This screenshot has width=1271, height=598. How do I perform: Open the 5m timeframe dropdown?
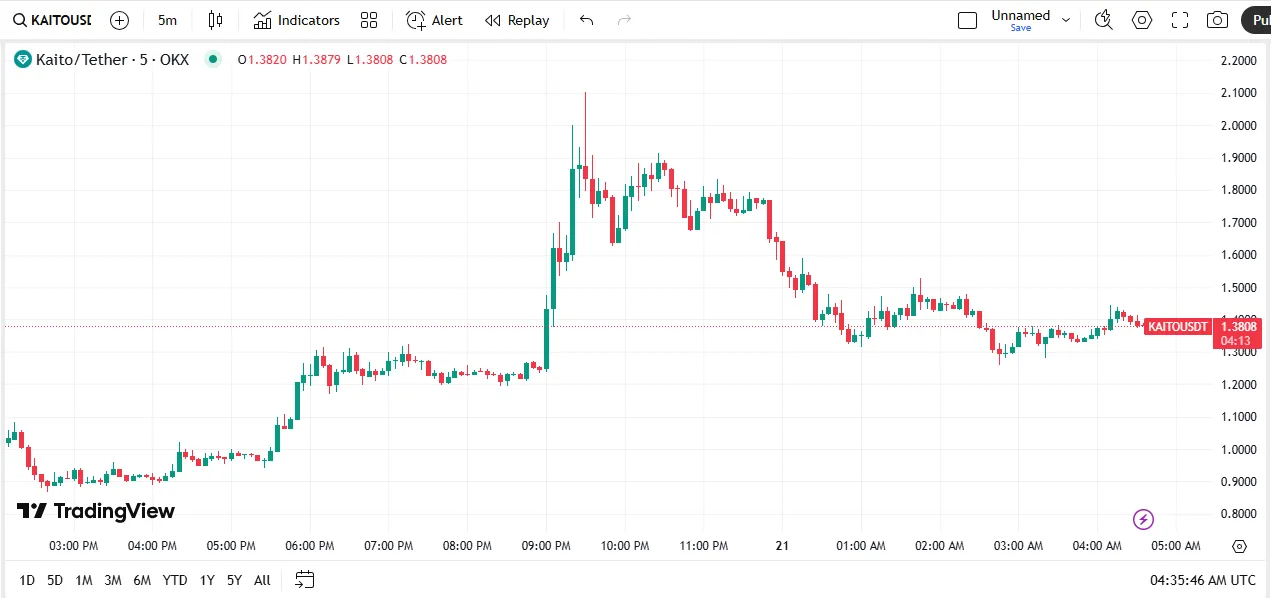pyautogui.click(x=167, y=20)
